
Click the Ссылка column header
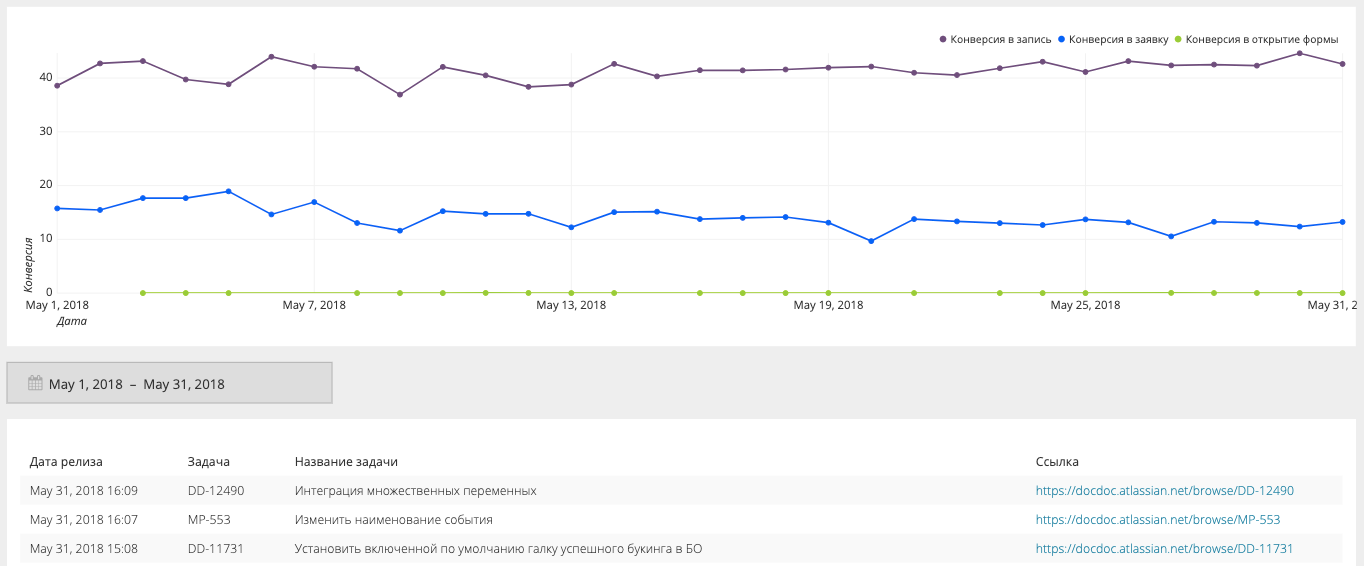tap(1057, 462)
